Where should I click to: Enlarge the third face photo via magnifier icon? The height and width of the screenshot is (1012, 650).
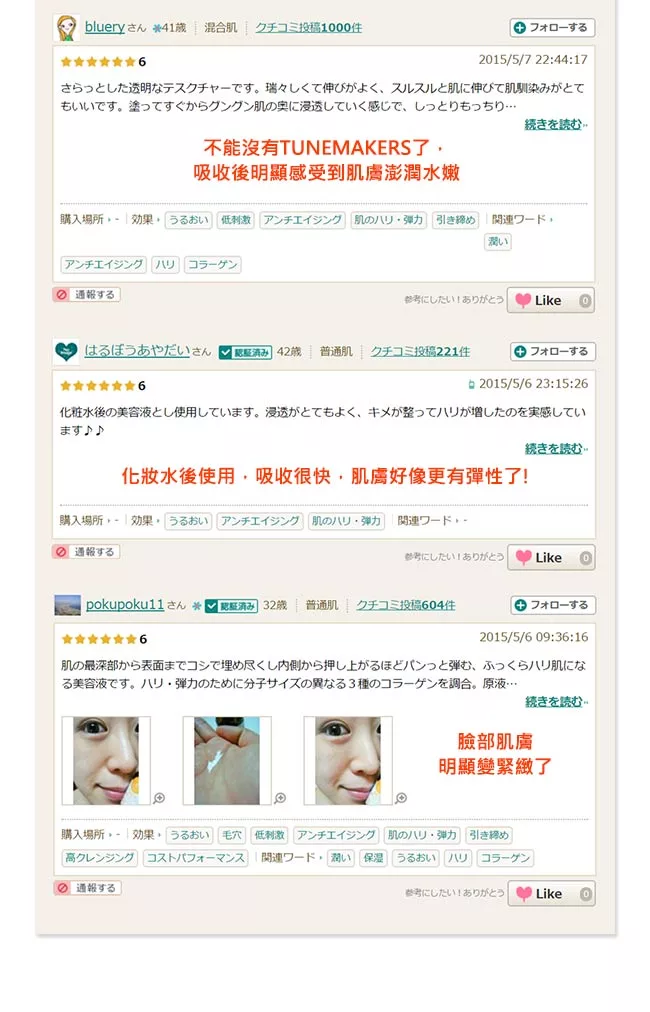[x=401, y=798]
